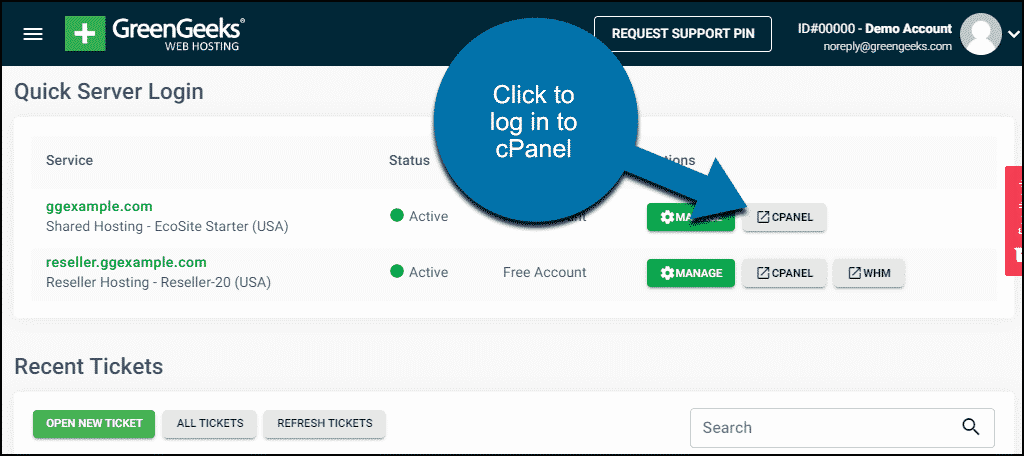This screenshot has height=456, width=1024.
Task: Open the ggexample.com domain link
Action: pyautogui.click(x=99, y=206)
